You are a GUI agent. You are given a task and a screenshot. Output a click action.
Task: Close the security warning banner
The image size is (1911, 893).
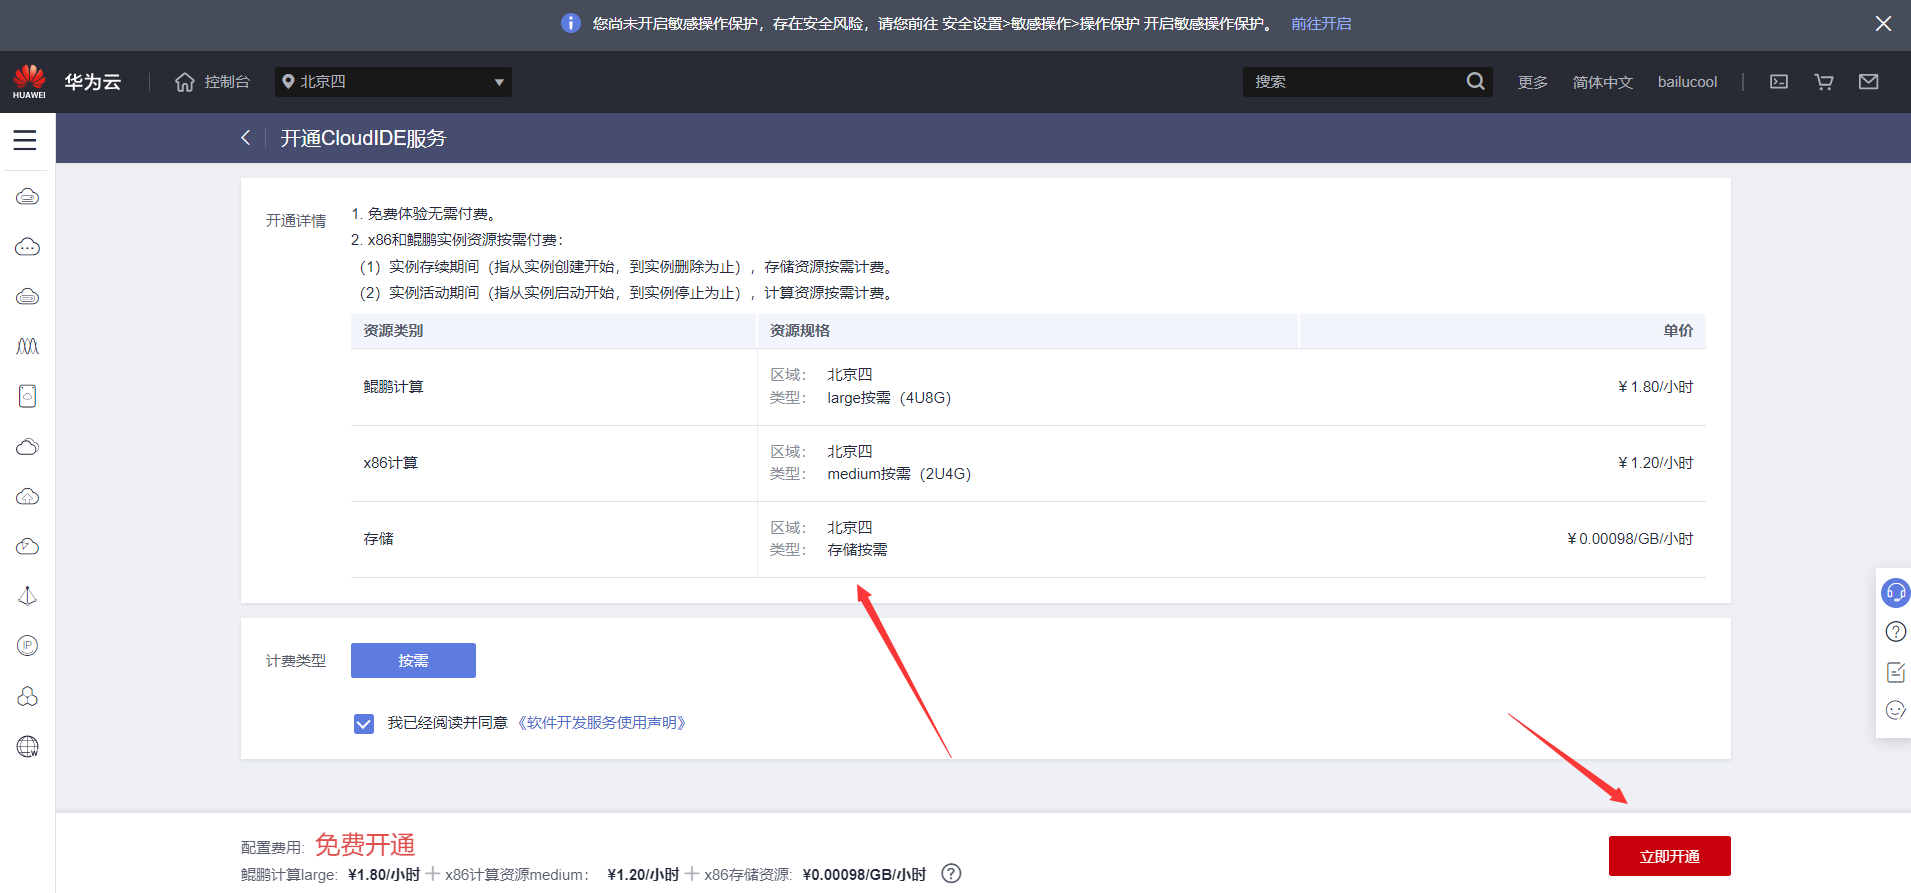[1883, 23]
